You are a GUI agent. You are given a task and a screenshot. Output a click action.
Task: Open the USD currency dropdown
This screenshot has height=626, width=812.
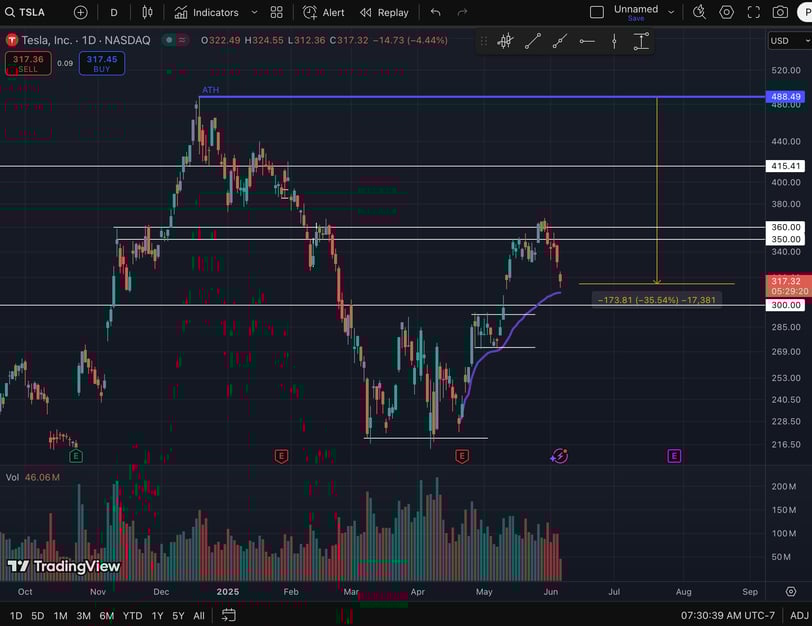click(789, 40)
